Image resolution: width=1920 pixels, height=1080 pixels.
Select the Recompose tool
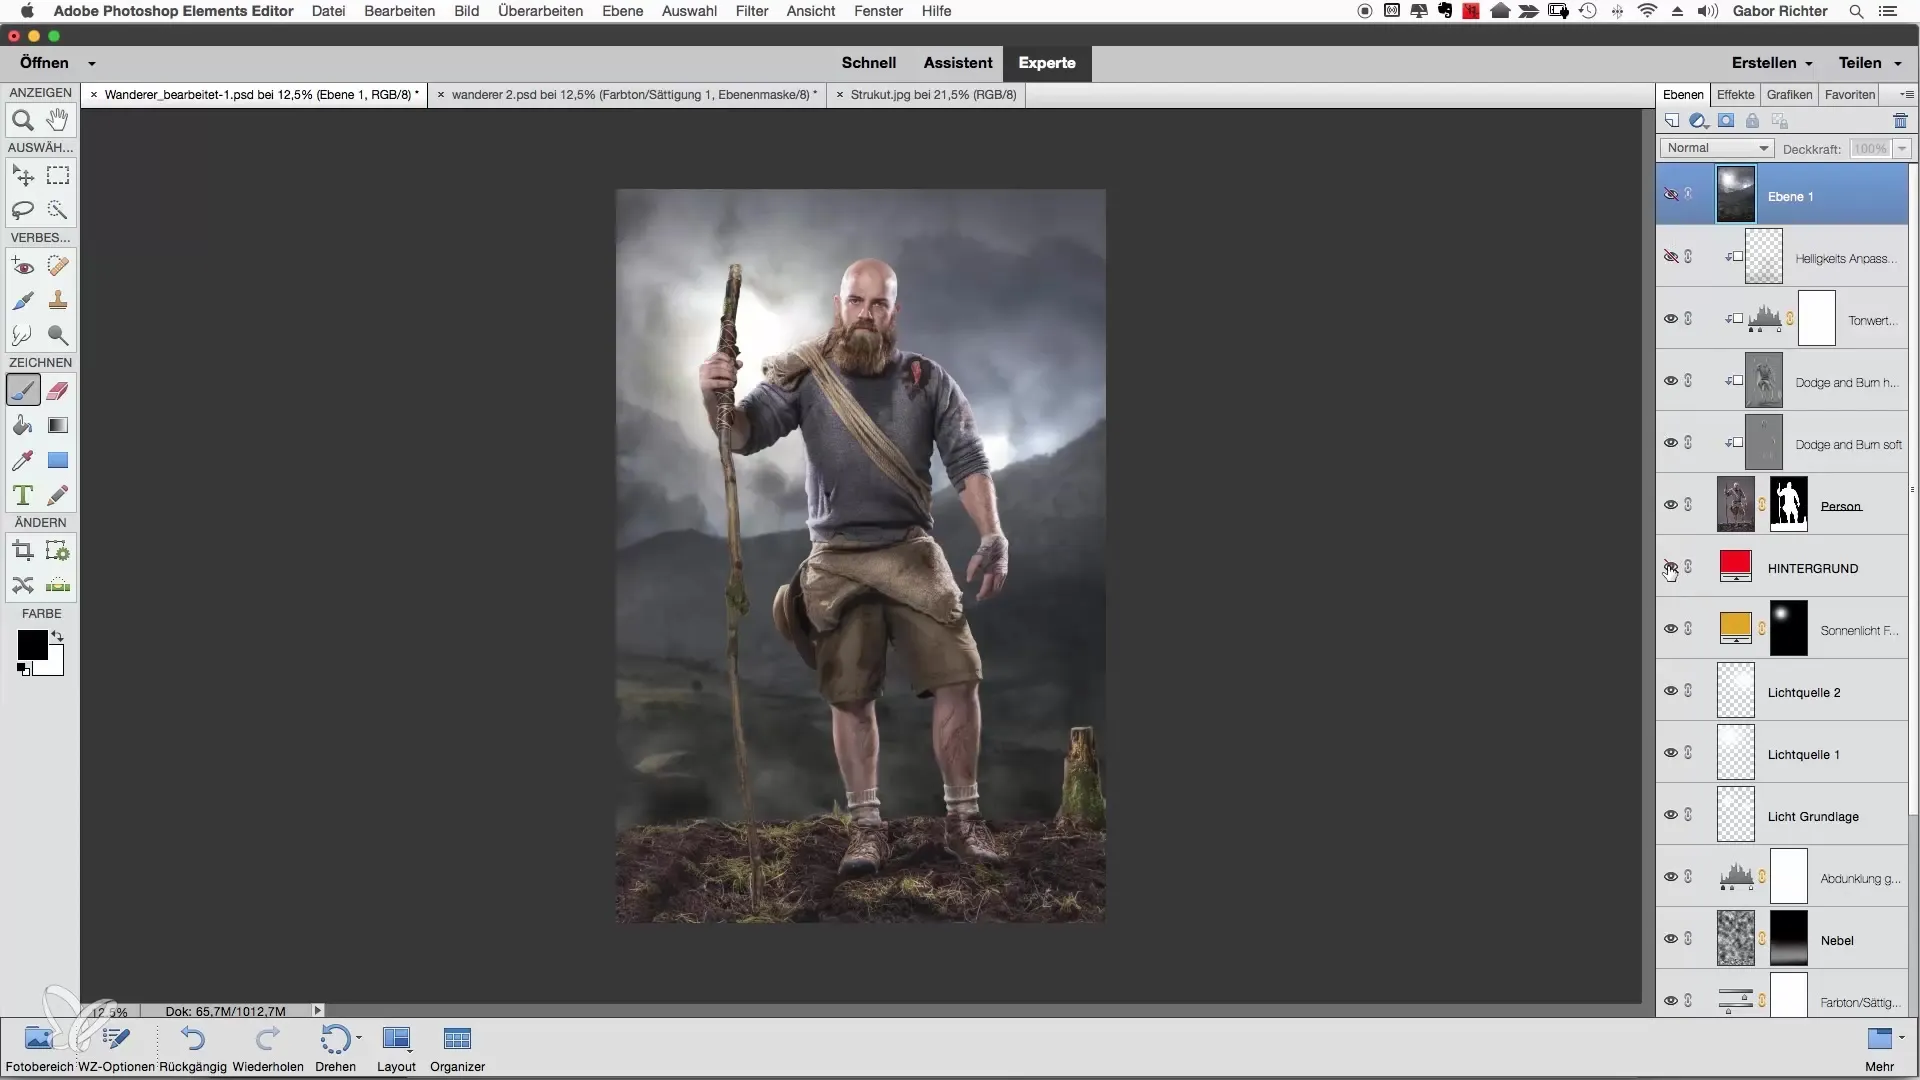58,551
